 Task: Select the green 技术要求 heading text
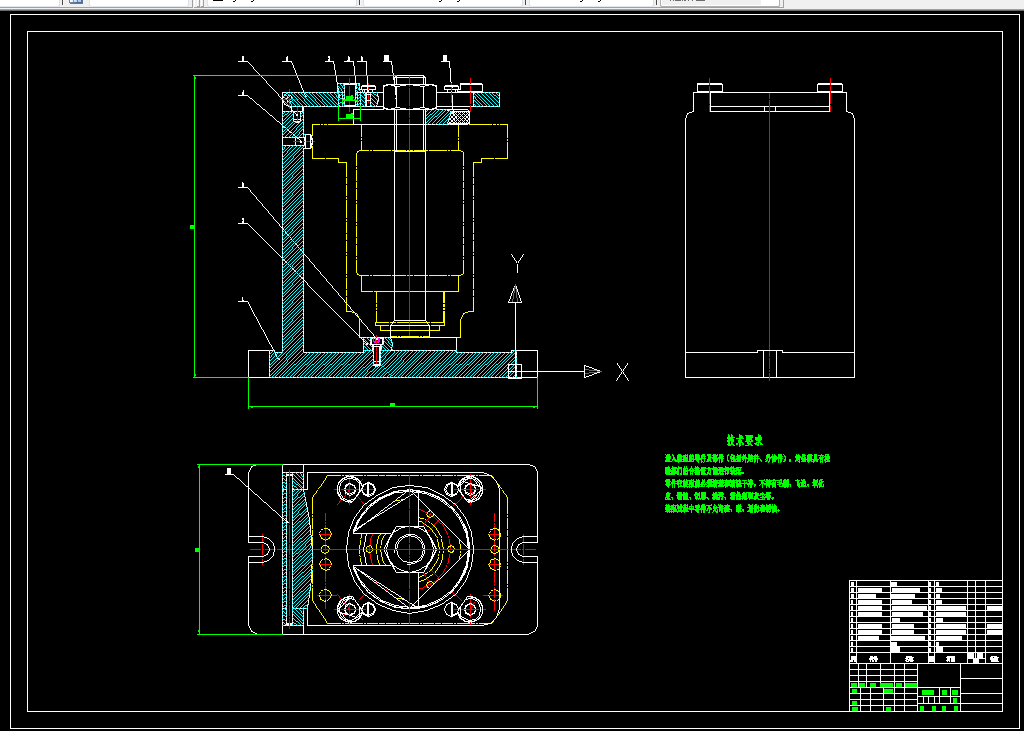click(x=745, y=441)
